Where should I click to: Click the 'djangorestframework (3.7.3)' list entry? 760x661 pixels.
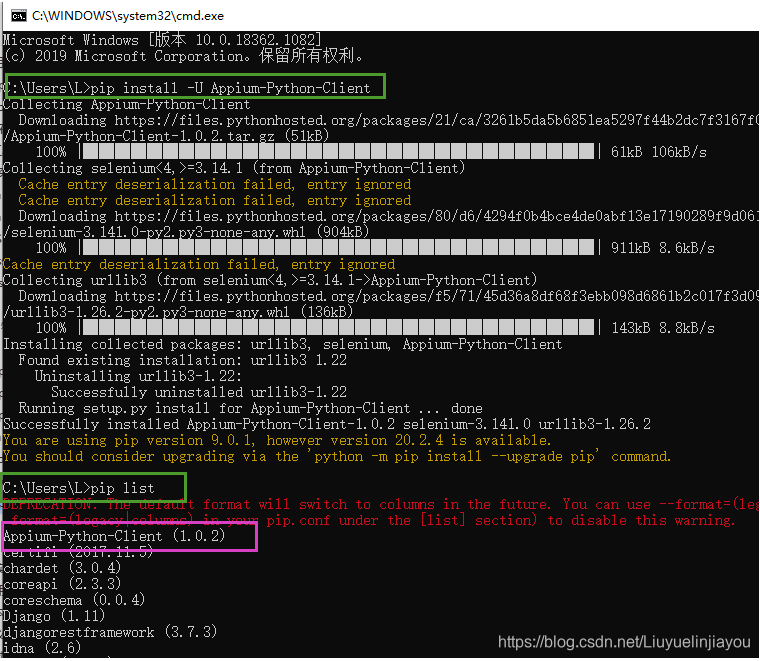point(110,632)
